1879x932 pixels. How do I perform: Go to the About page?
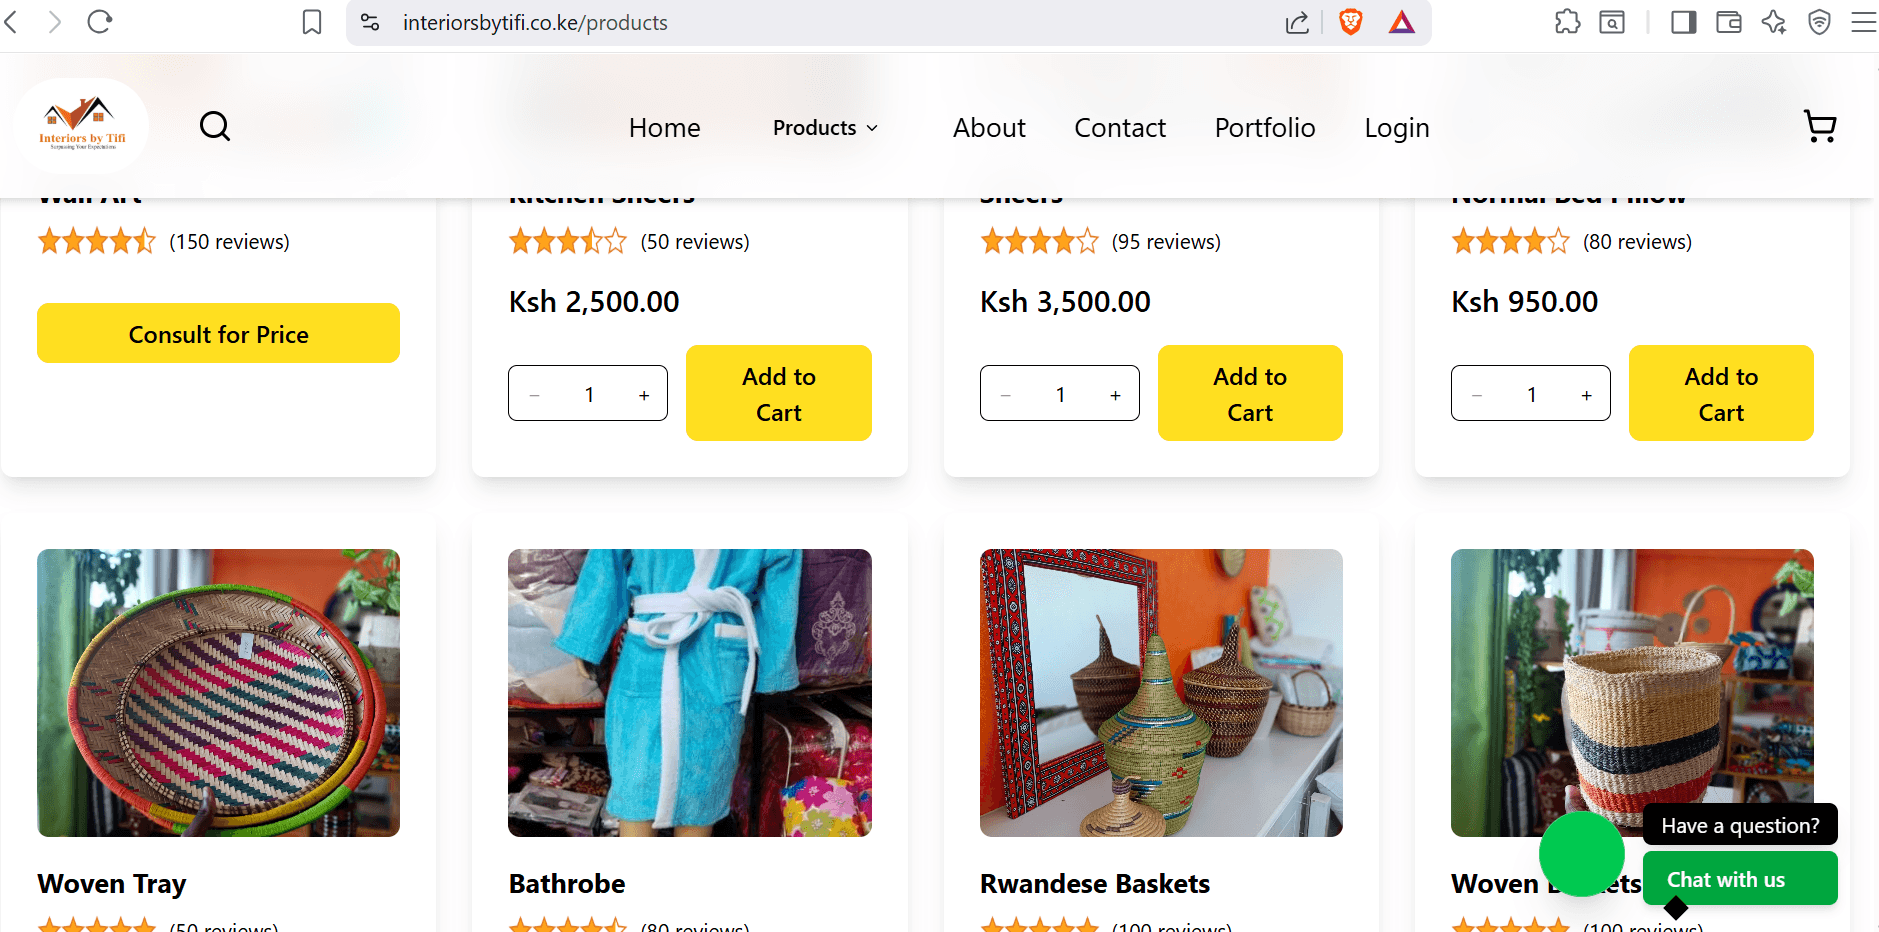point(989,128)
